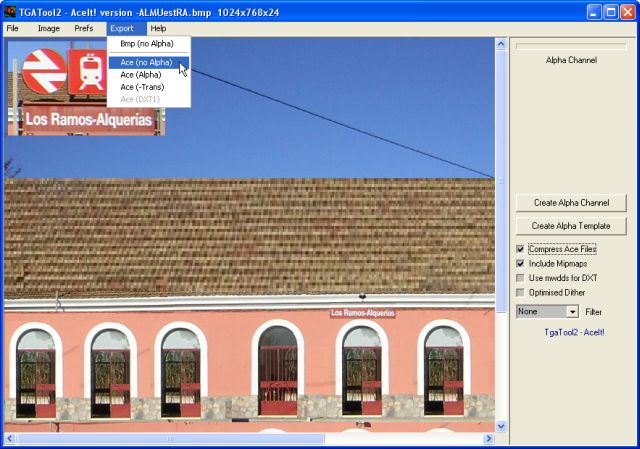Viewport: 640px width, 449px height.
Task: Uncheck Compress Ace Files checkbox
Action: click(x=520, y=249)
